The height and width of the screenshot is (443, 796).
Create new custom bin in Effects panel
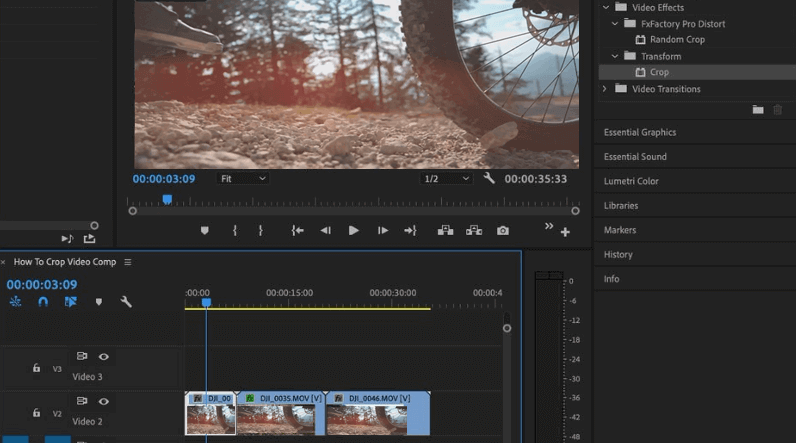[x=758, y=110]
